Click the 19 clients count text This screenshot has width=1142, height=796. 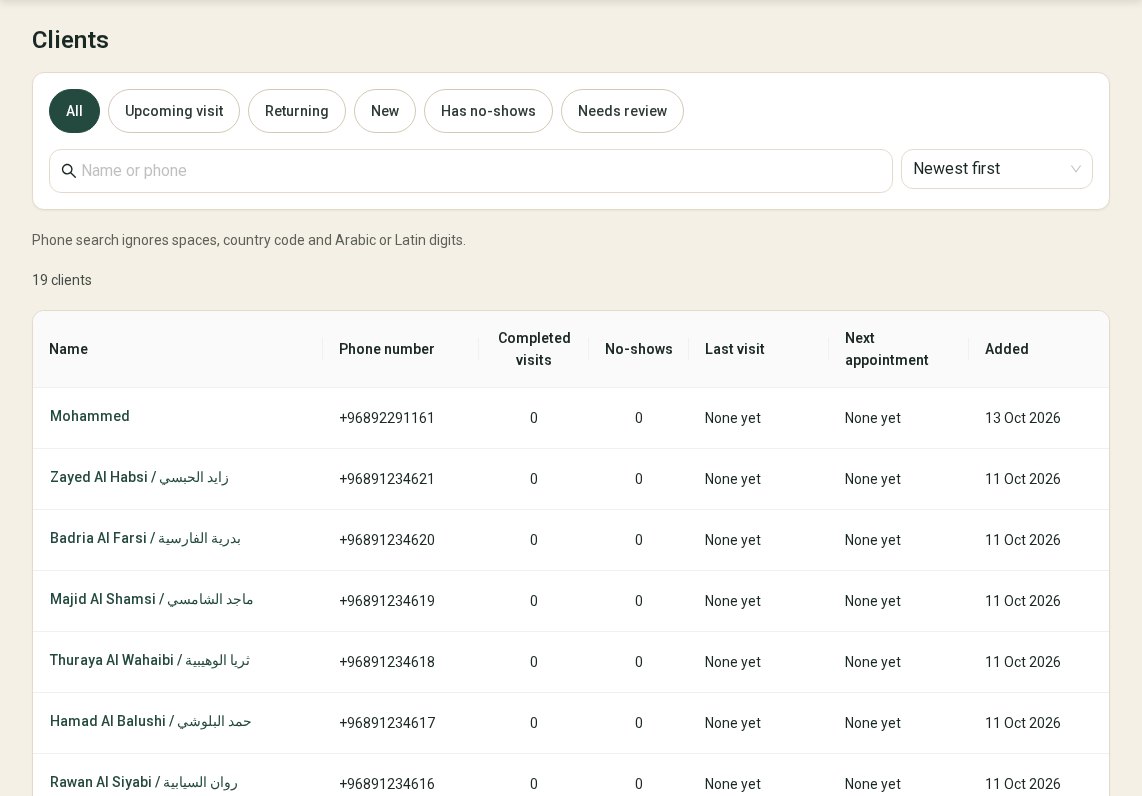tap(62, 280)
